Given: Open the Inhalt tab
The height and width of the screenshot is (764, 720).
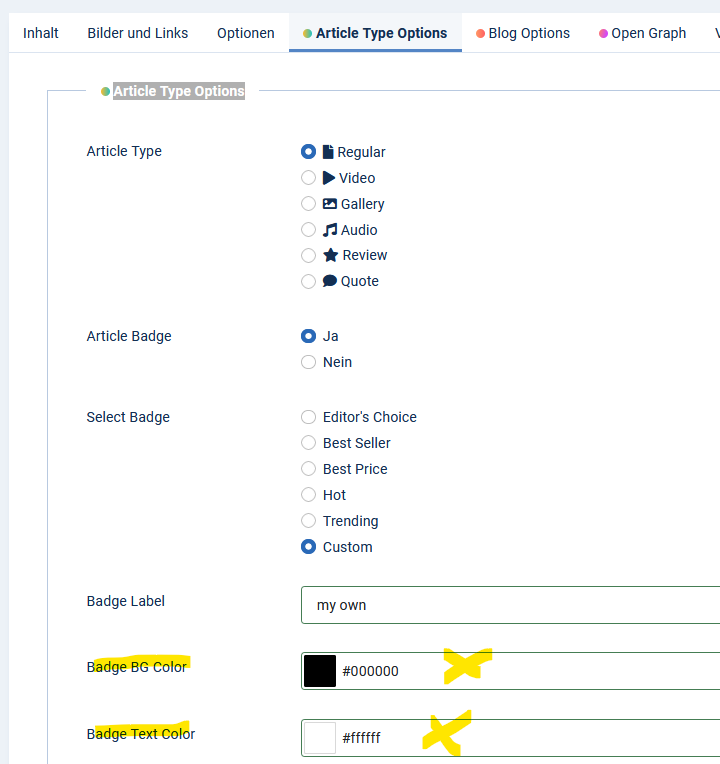Looking at the screenshot, I should tap(40, 33).
